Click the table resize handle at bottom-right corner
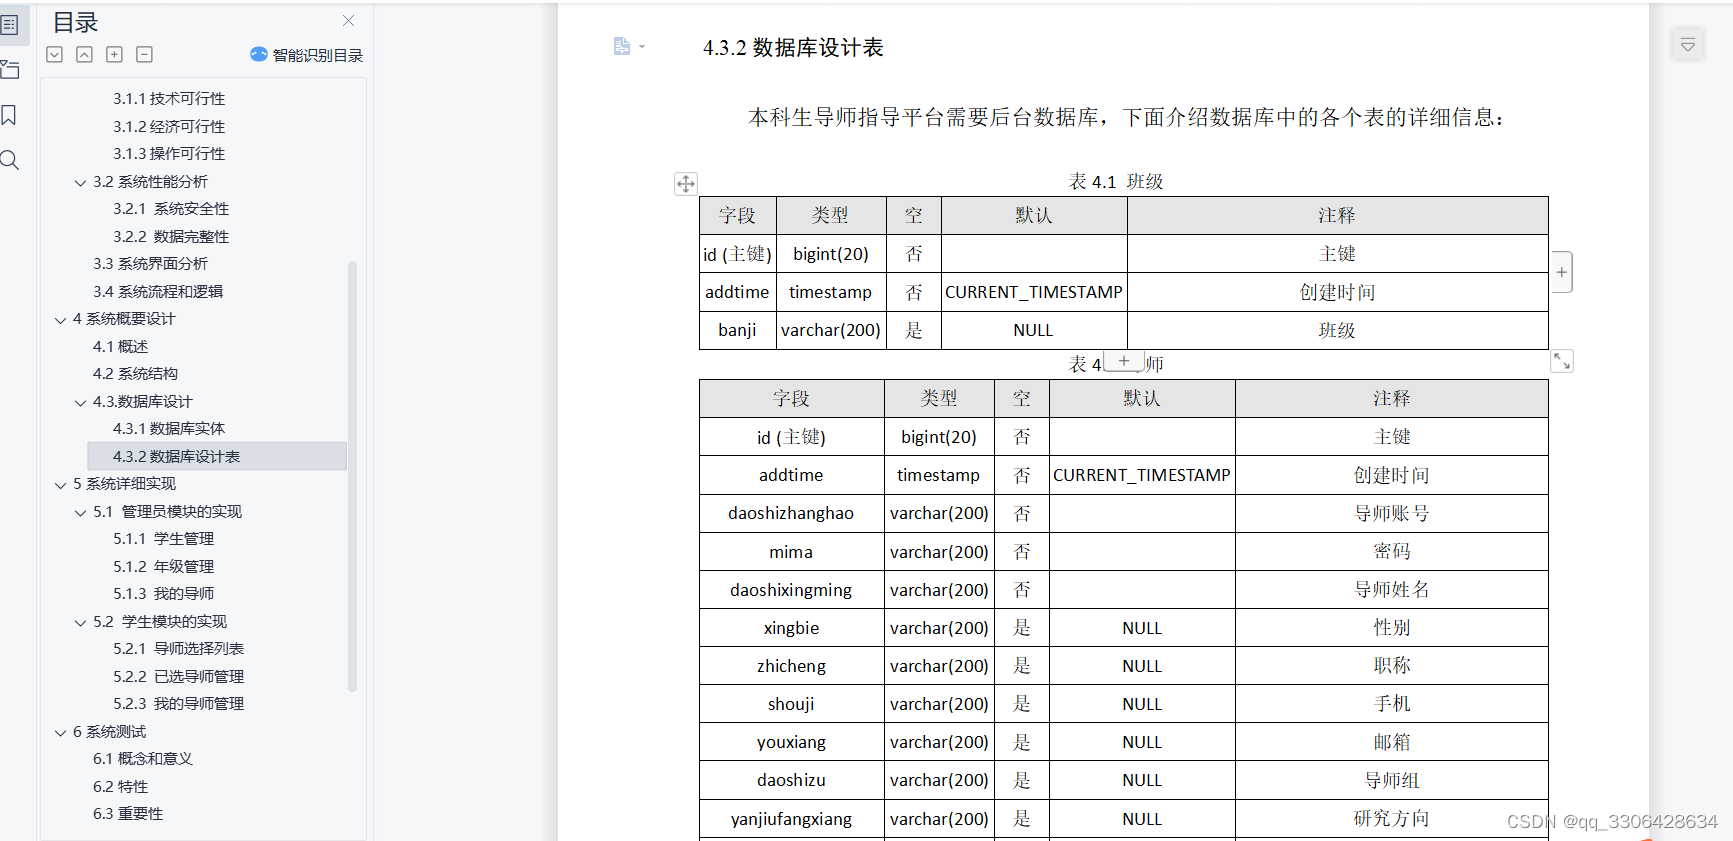 pyautogui.click(x=1562, y=361)
